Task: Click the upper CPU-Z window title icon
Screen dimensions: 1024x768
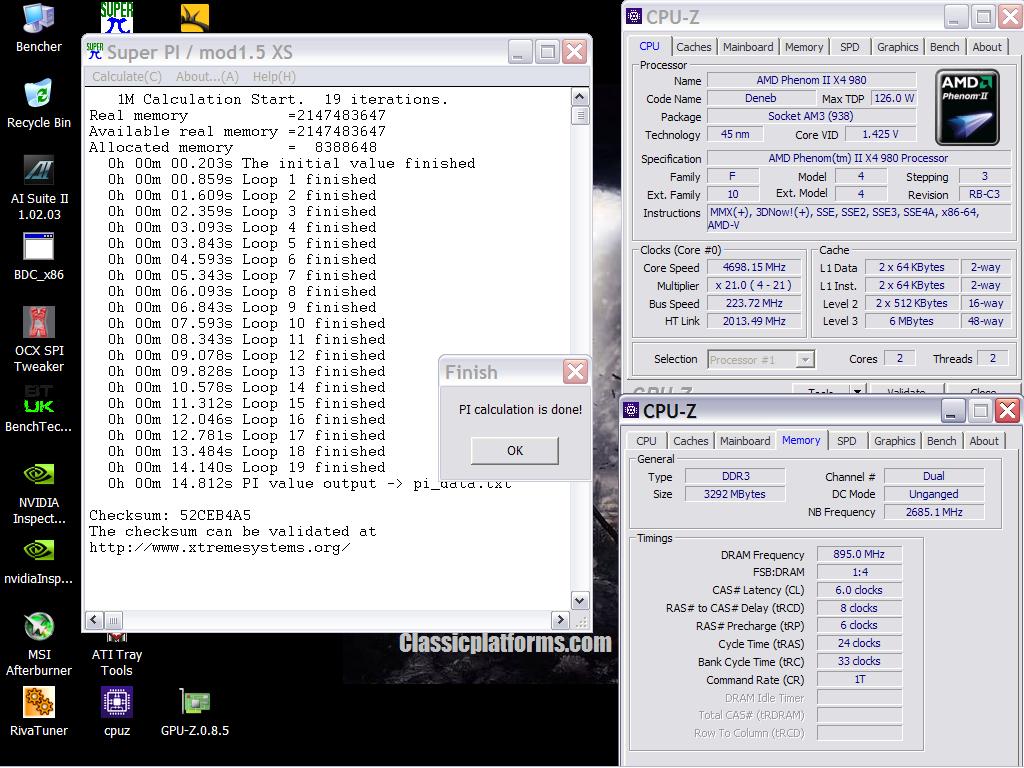Action: (x=633, y=16)
